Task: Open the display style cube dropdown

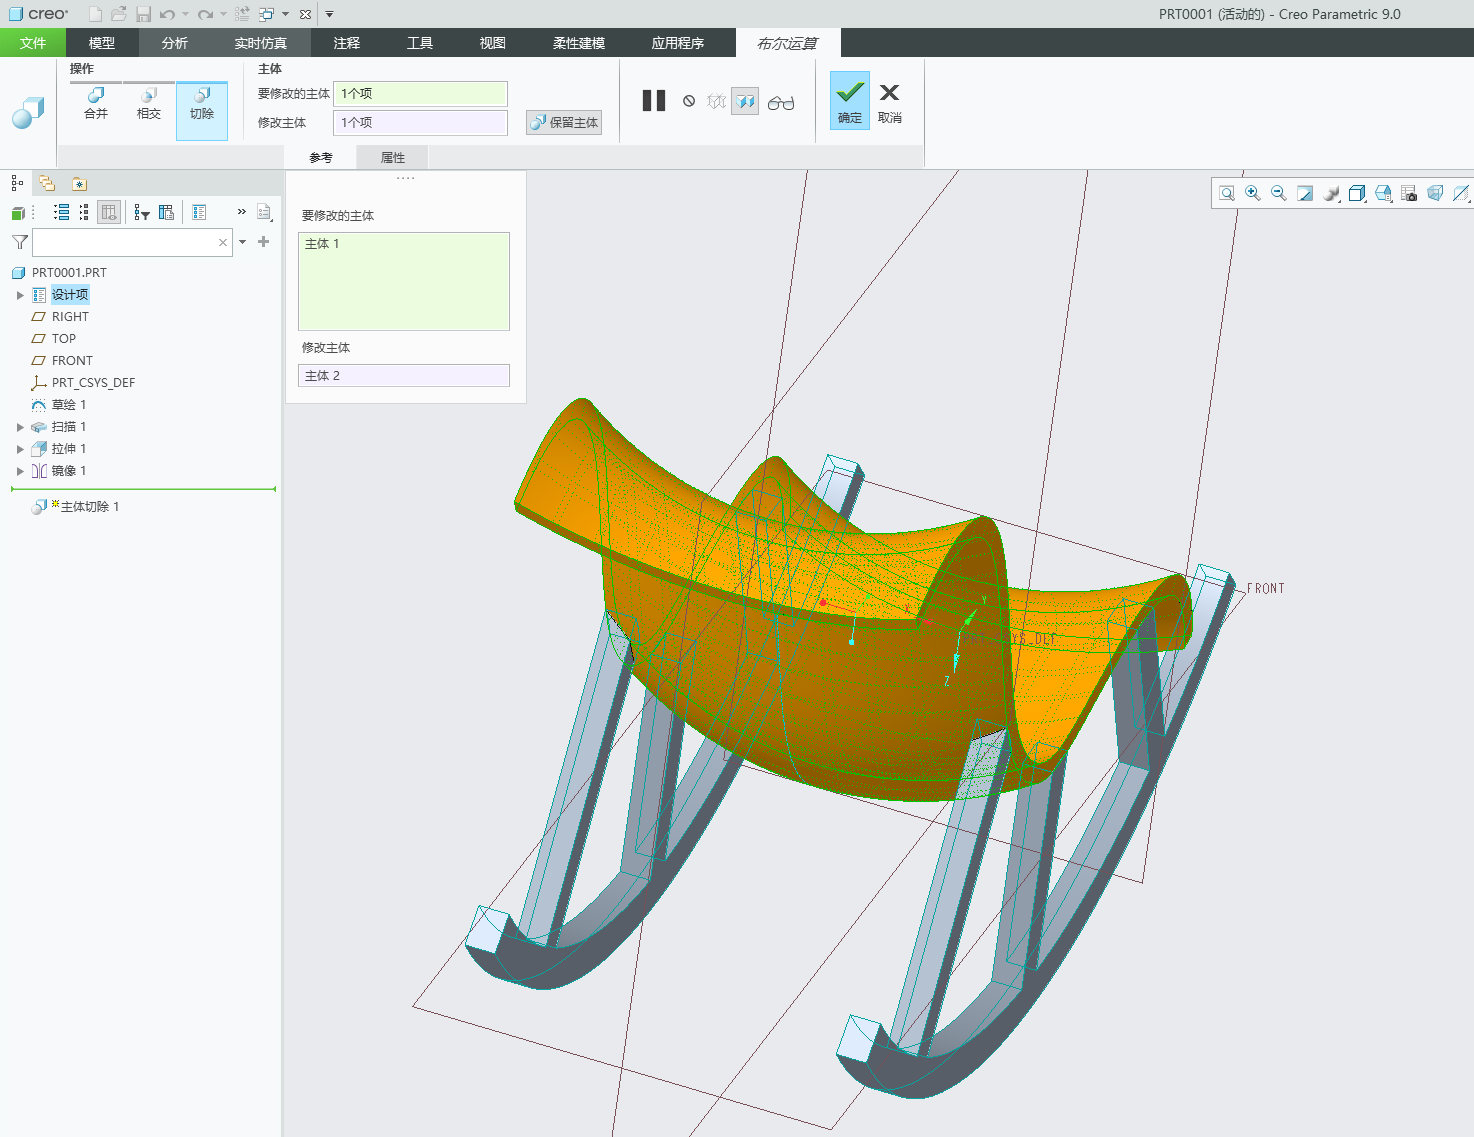Action: point(1357,193)
